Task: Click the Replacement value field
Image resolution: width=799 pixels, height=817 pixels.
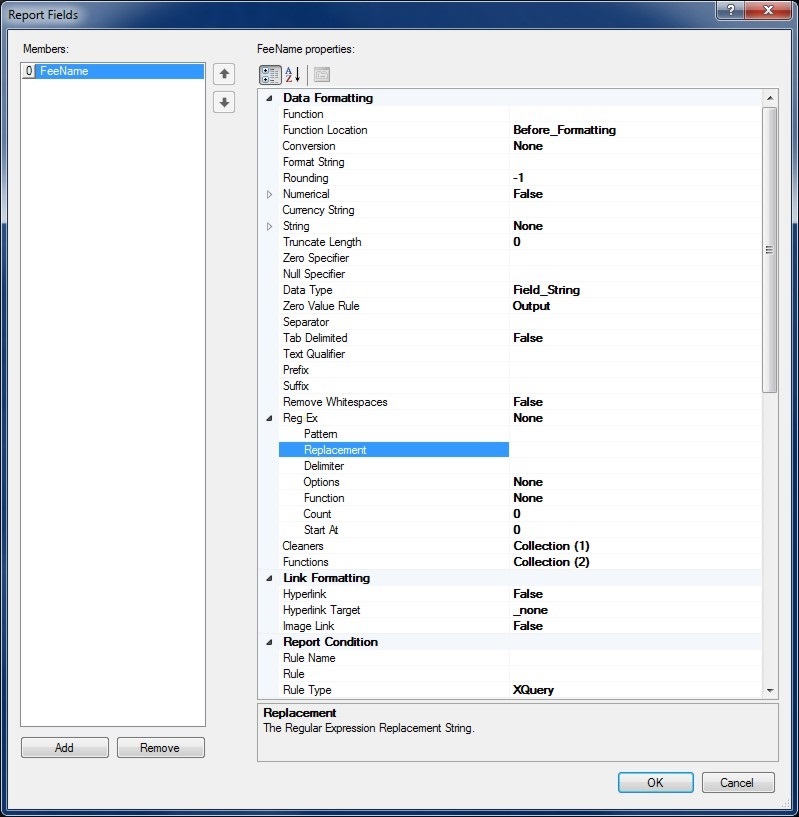Action: point(635,450)
